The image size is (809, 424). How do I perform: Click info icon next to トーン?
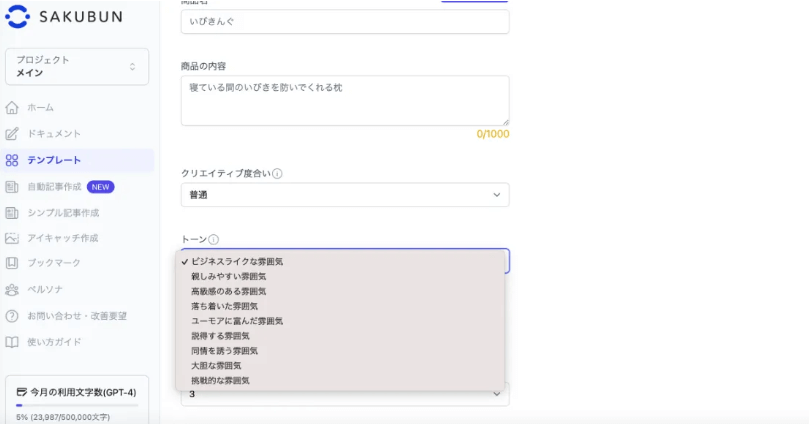point(213,239)
